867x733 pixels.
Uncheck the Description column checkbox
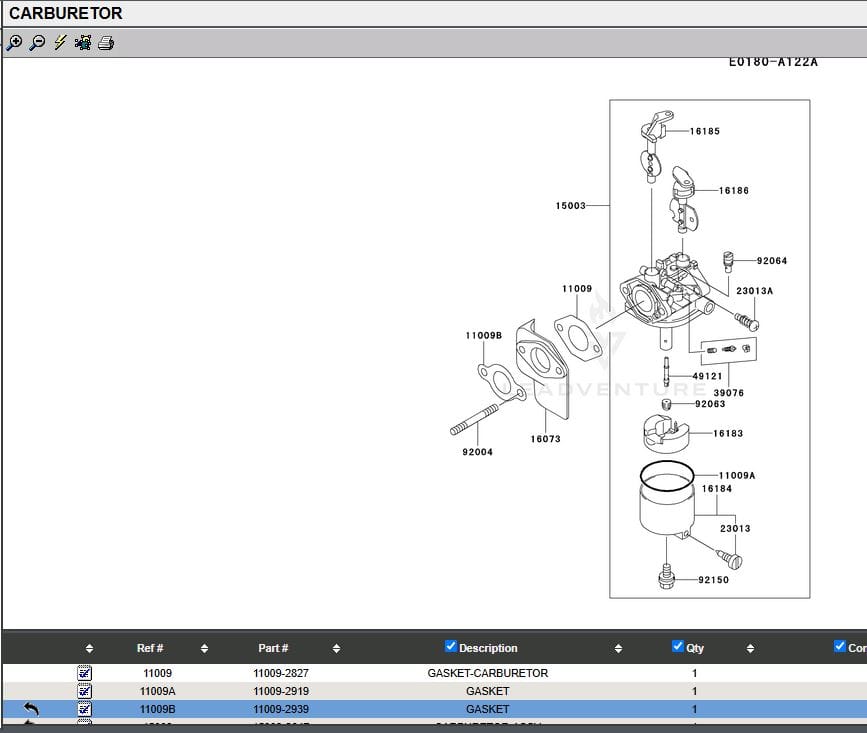[450, 647]
